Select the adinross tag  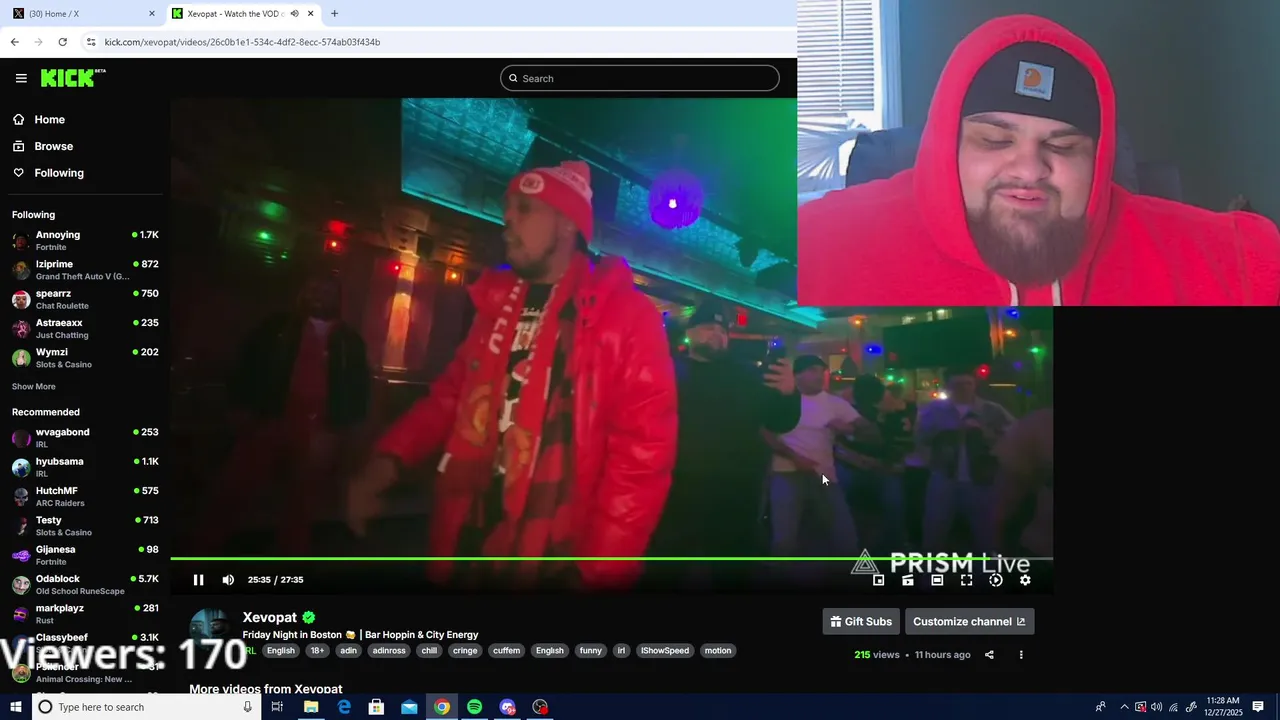coord(389,650)
